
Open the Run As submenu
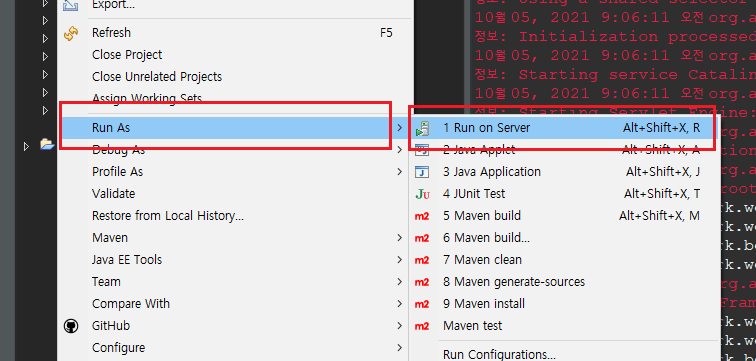click(234, 128)
